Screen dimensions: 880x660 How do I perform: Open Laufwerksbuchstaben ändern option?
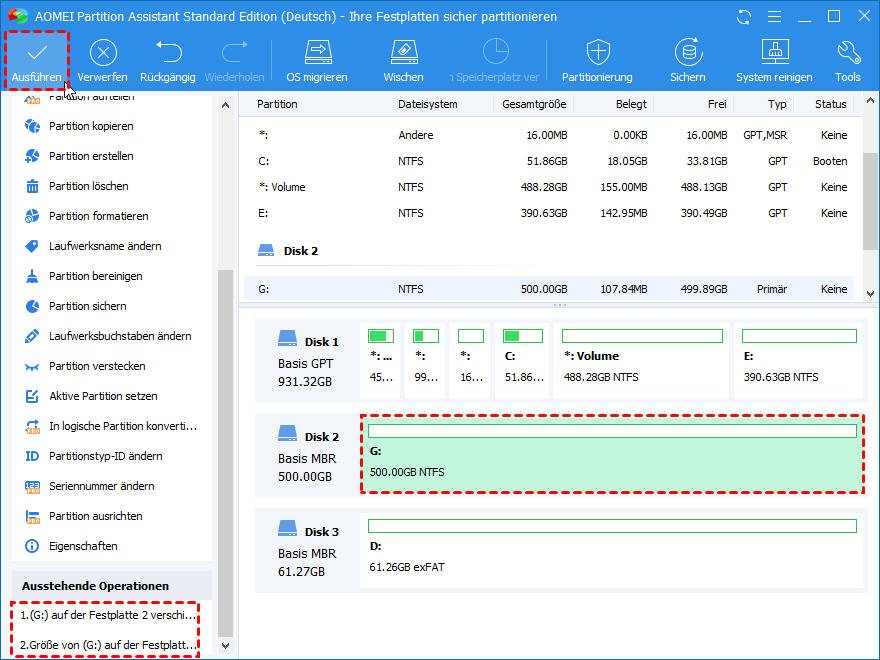point(120,336)
